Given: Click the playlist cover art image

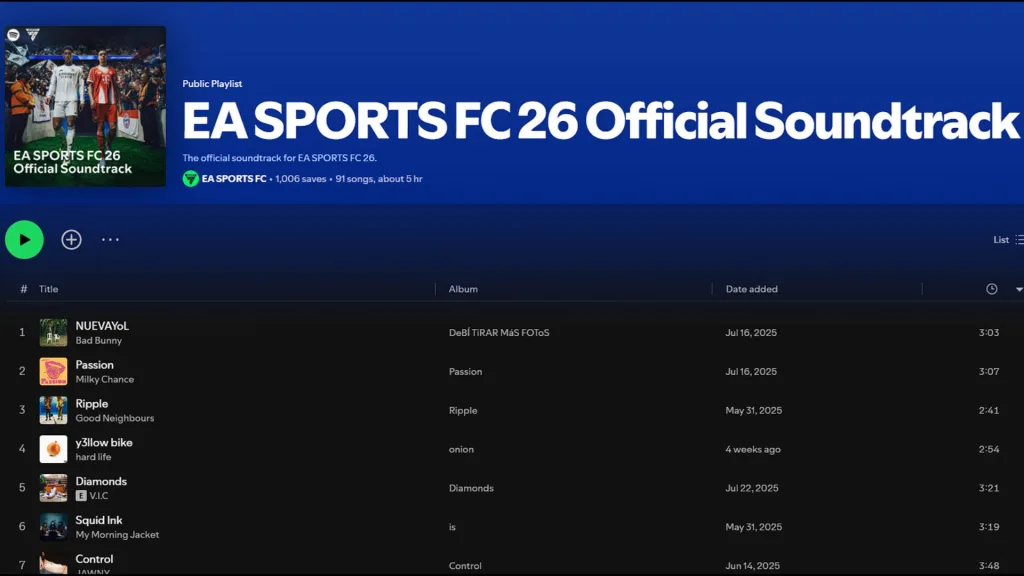Looking at the screenshot, I should 85,105.
